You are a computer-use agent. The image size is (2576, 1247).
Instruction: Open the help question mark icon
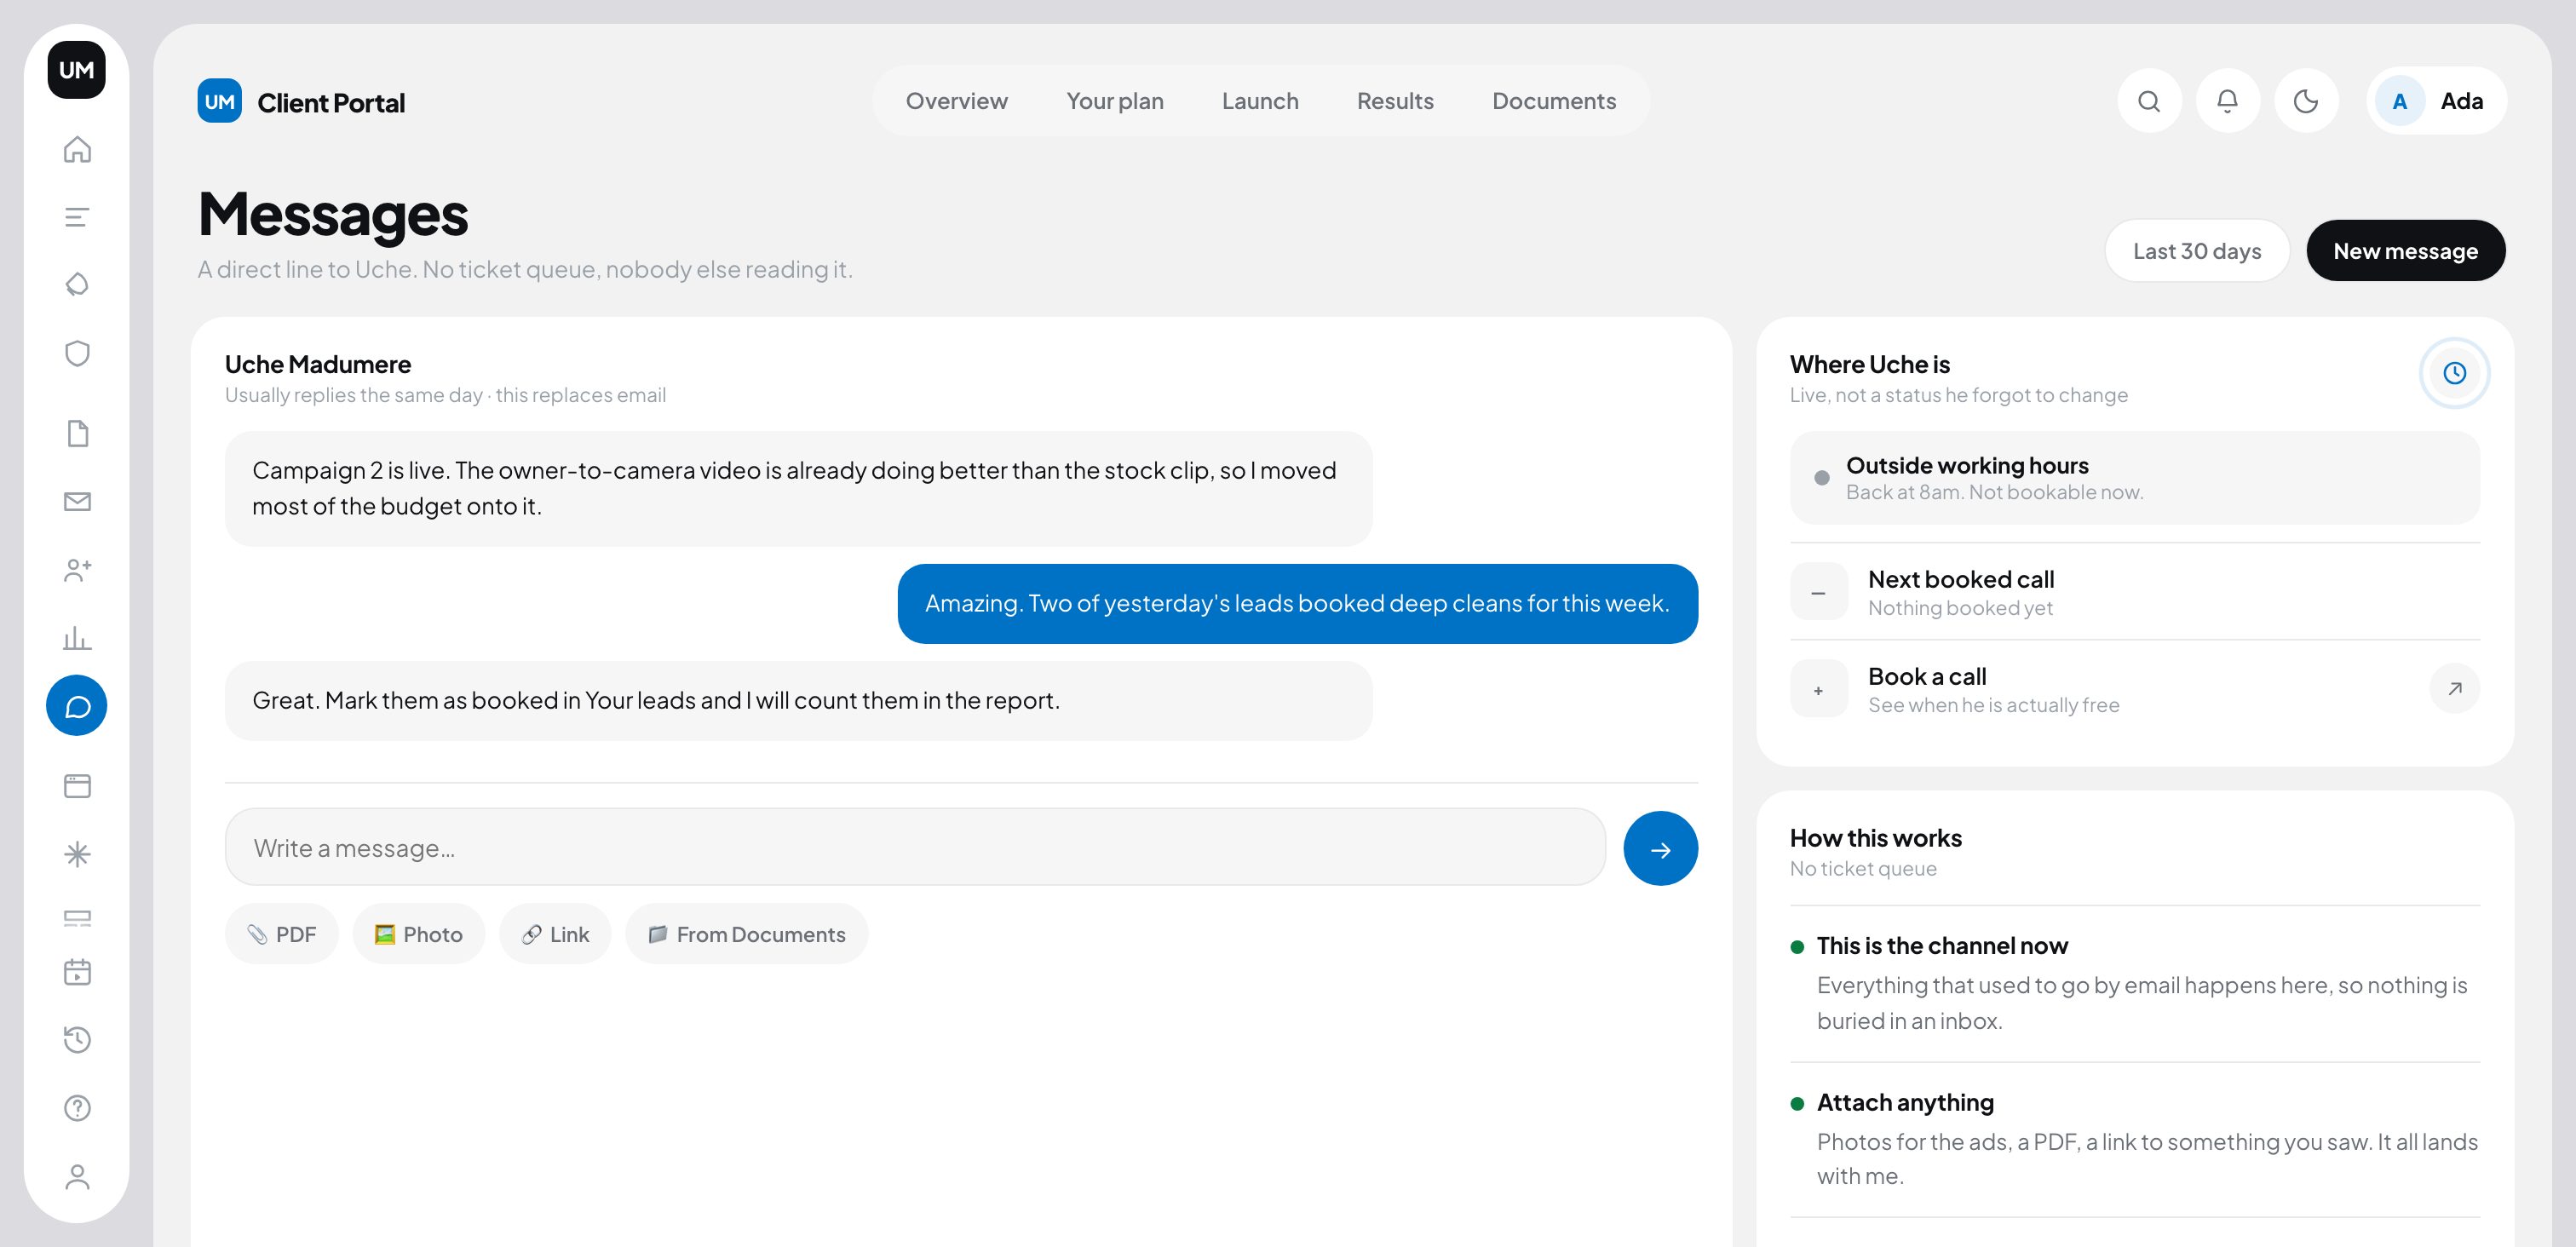pyautogui.click(x=77, y=1107)
